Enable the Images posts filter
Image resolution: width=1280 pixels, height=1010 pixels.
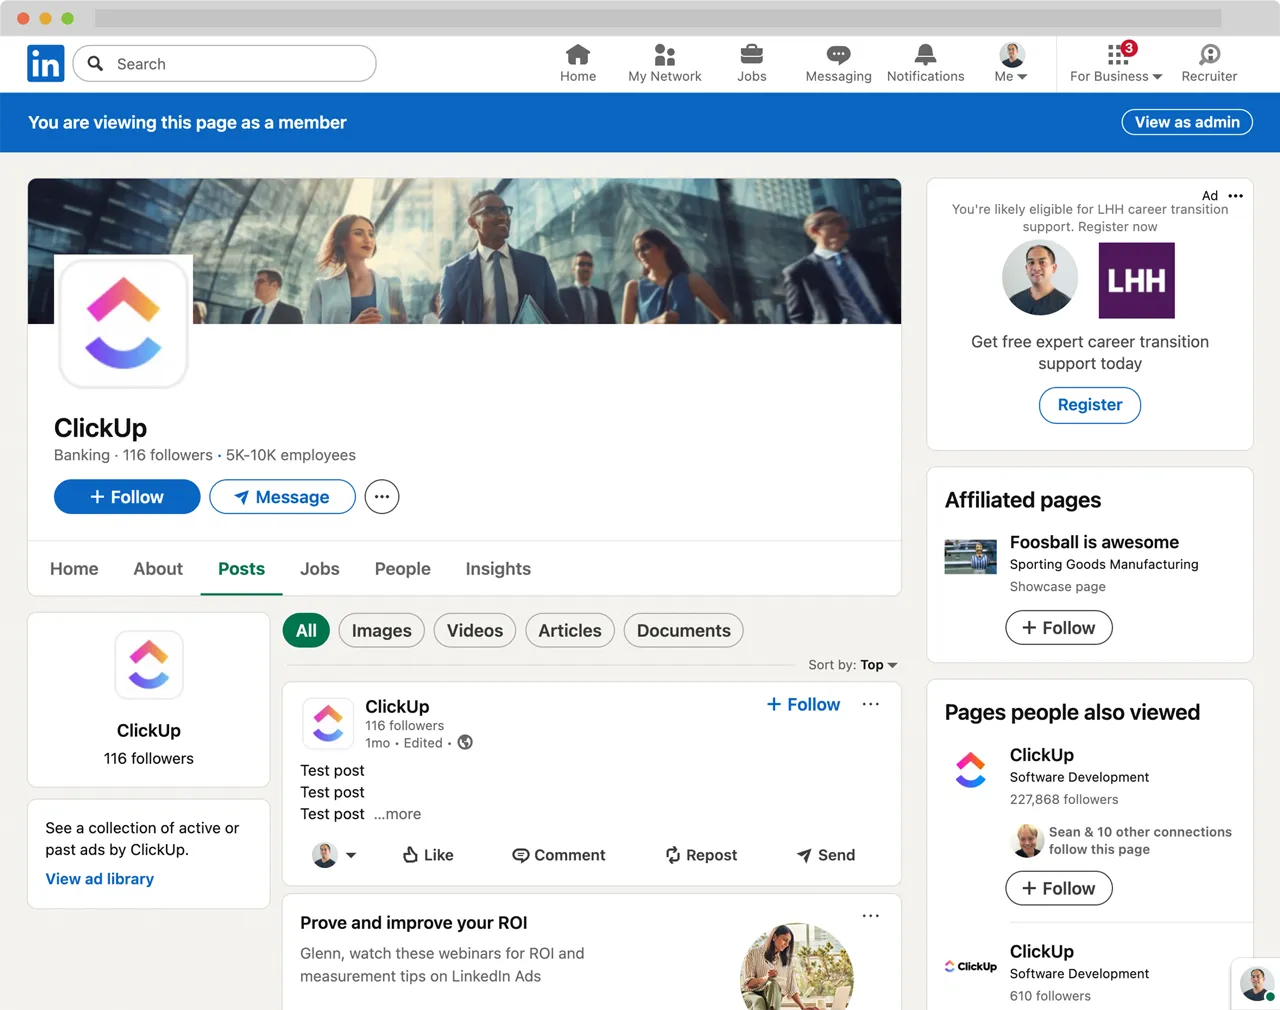click(x=381, y=630)
